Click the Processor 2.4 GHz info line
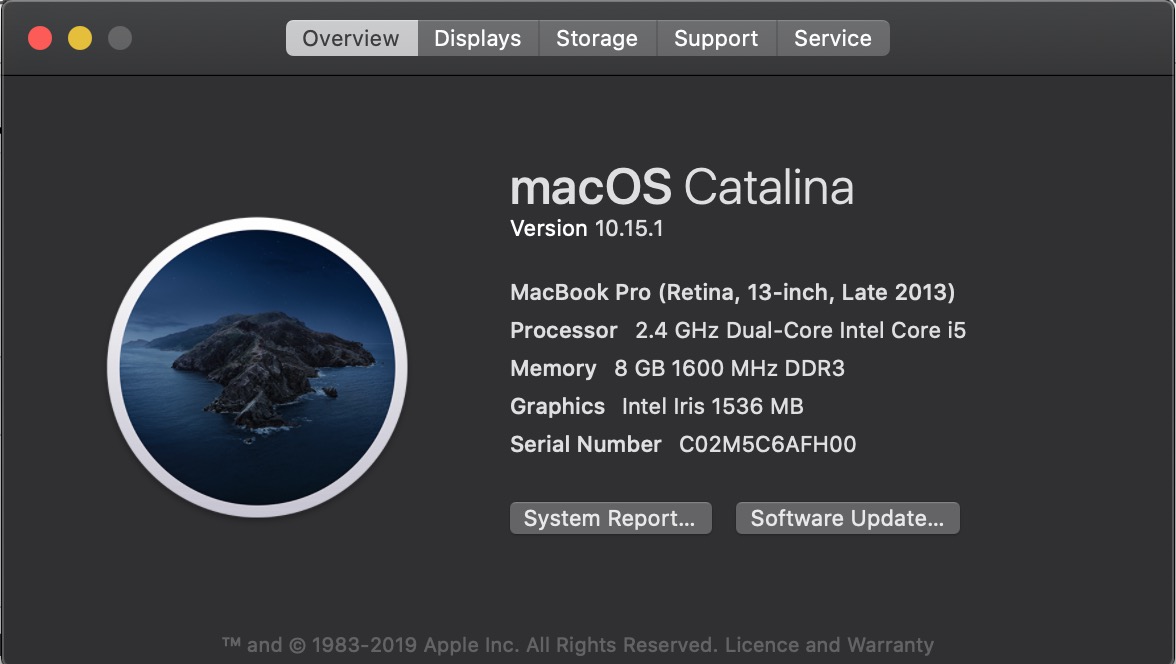This screenshot has height=664, width=1176. pyautogui.click(x=738, y=331)
